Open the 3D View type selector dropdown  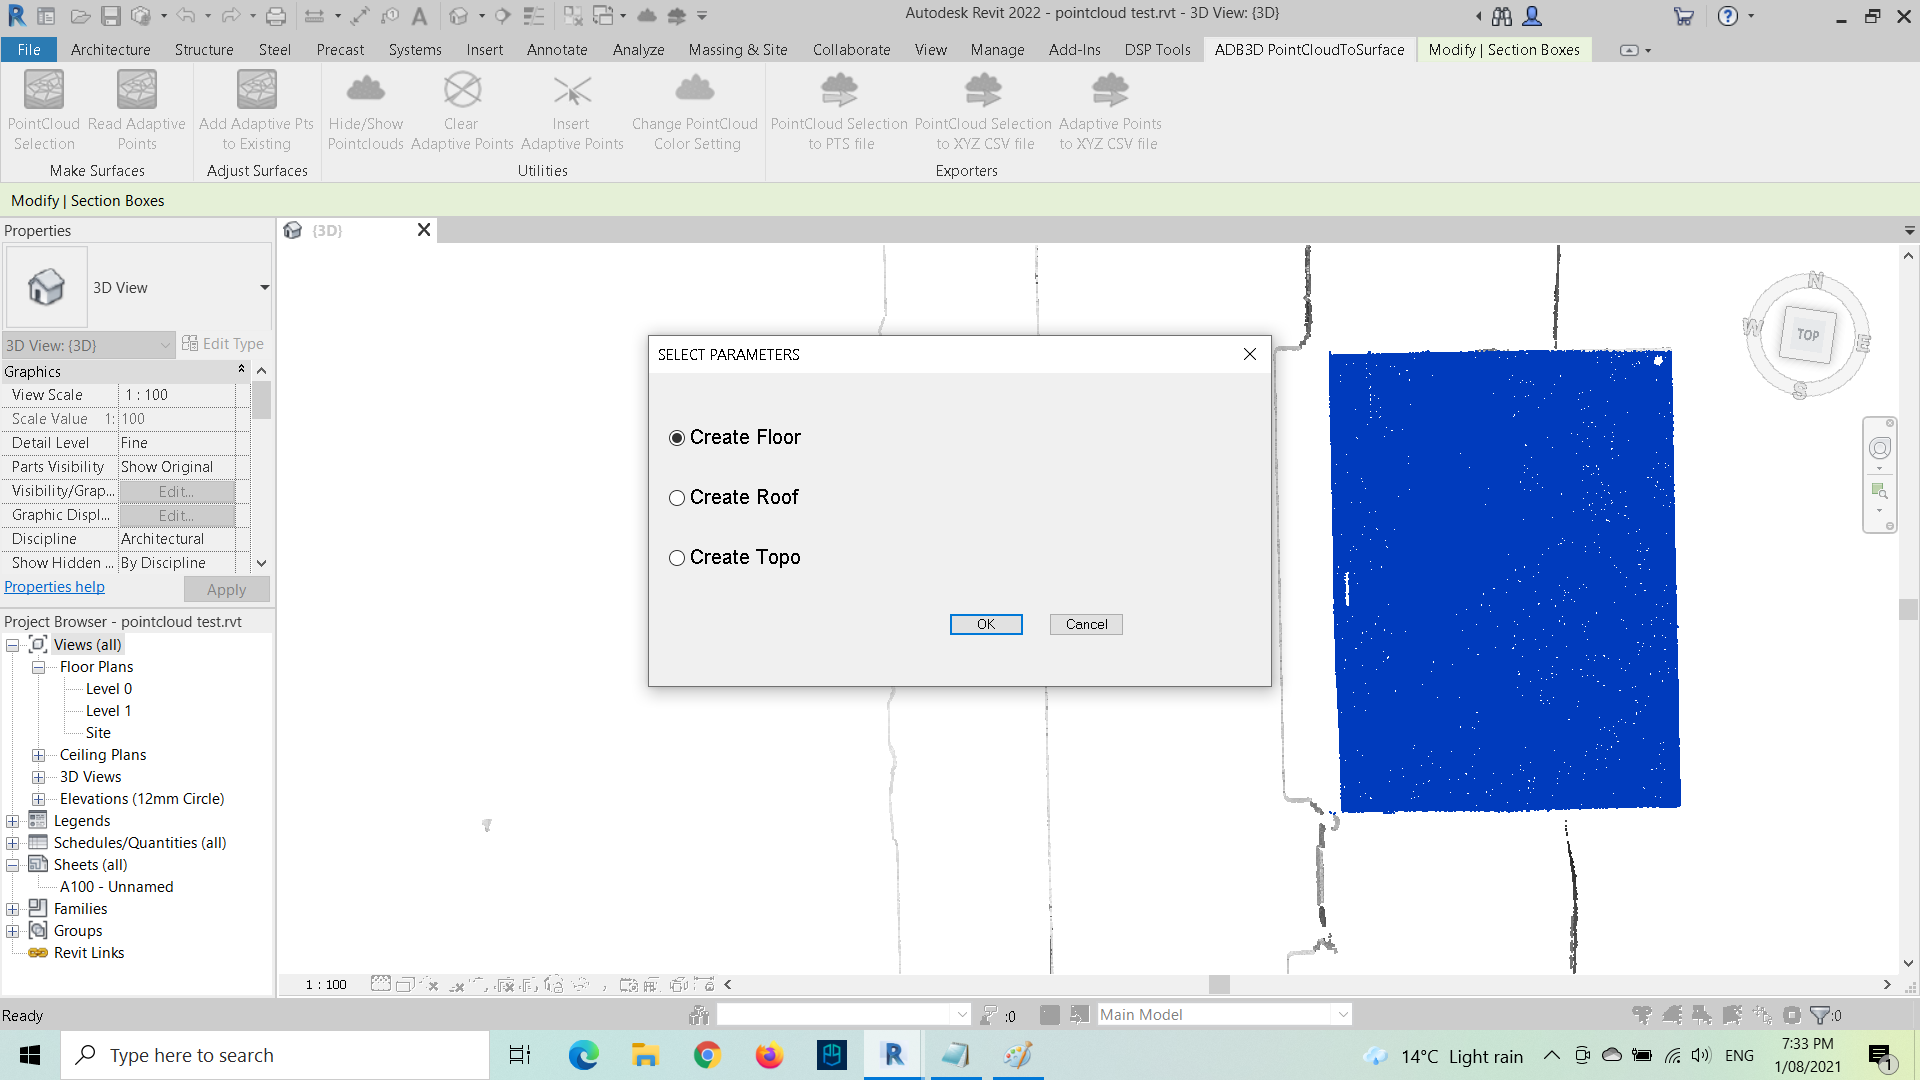click(x=264, y=288)
